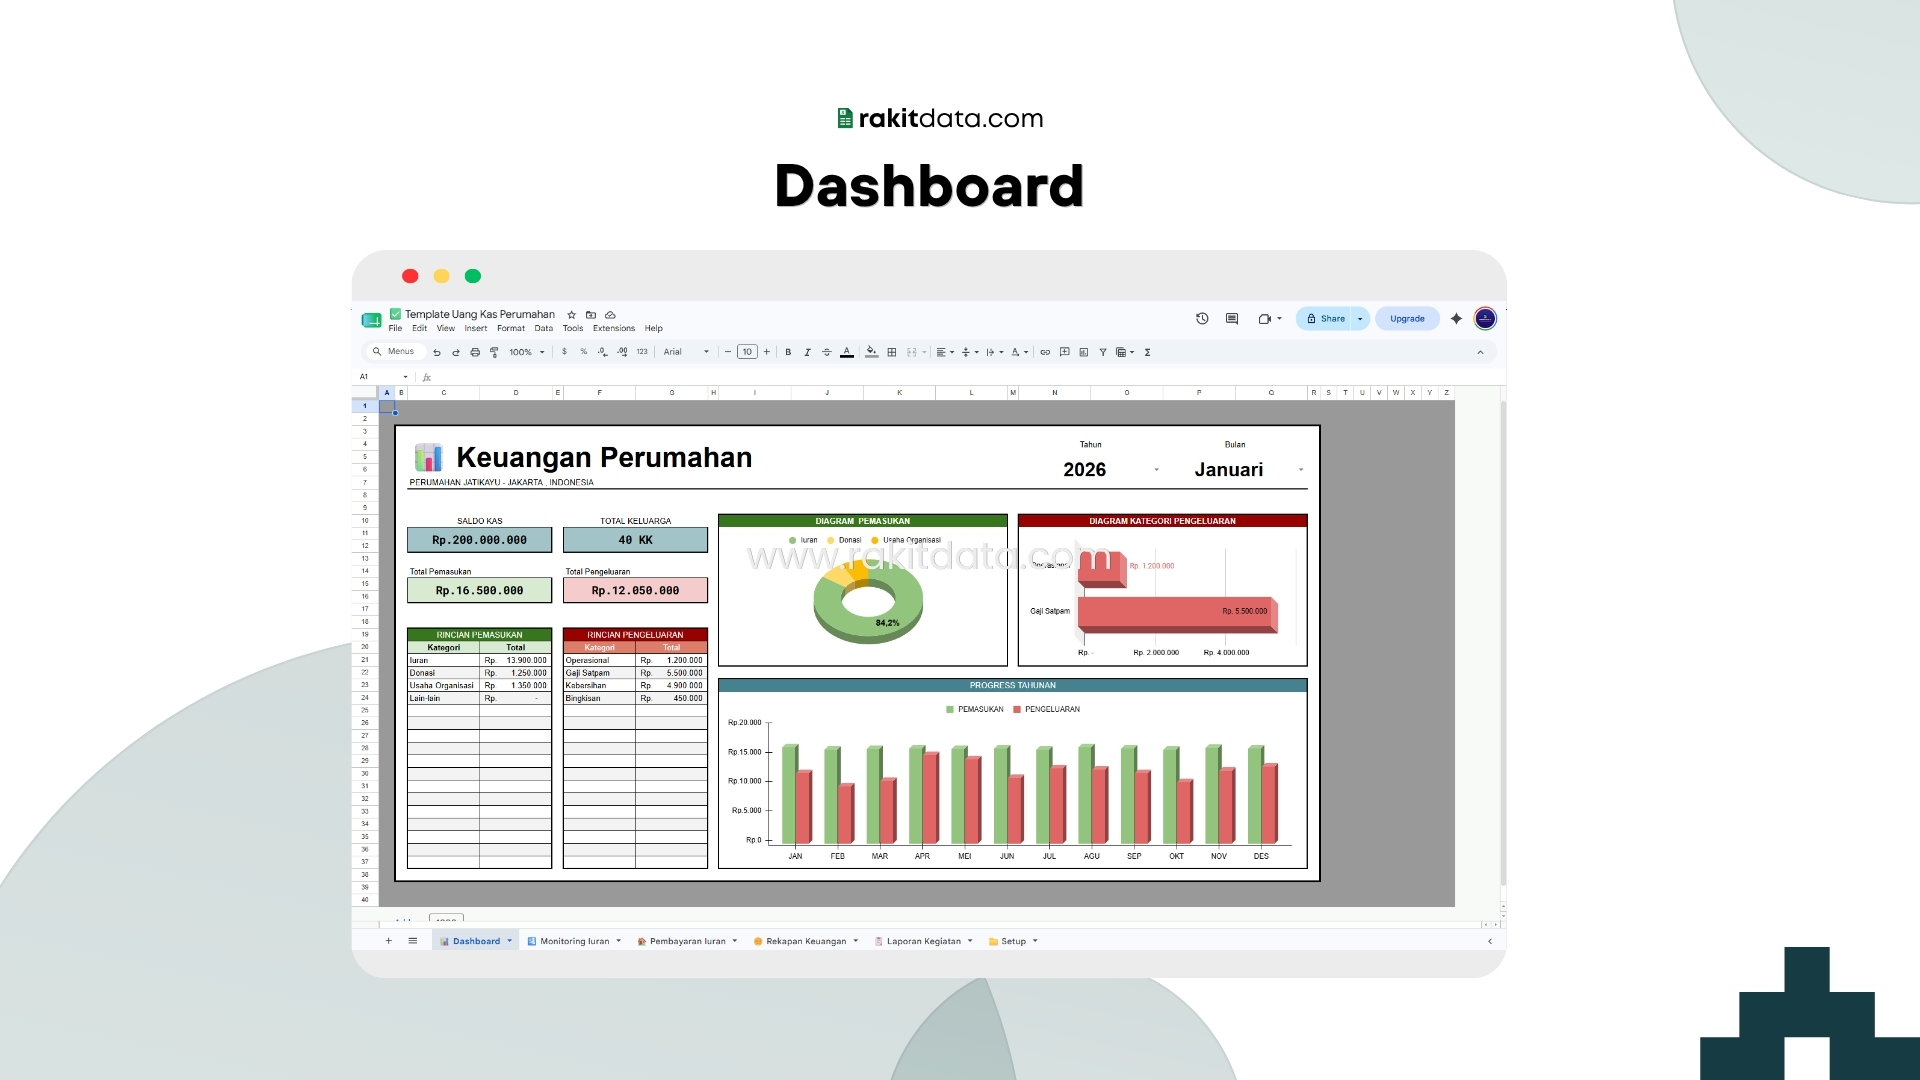Viewport: 1920px width, 1080px height.
Task: Open the cell borders tool
Action: (892, 352)
